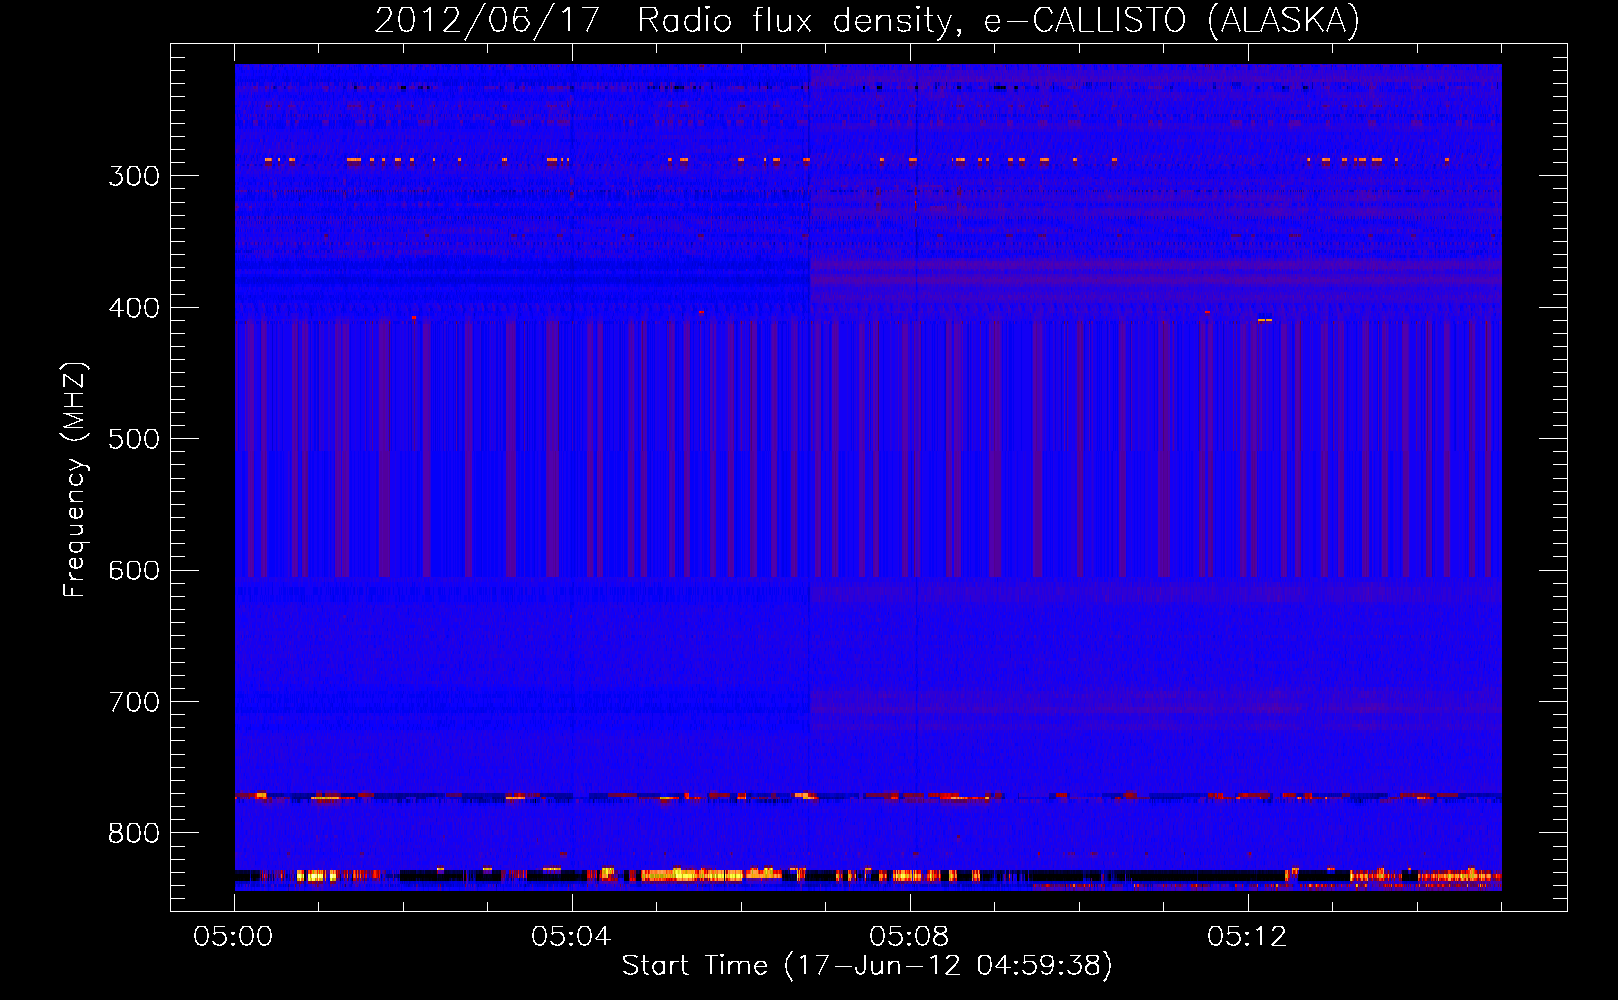Click the 400 frequency tick label
Viewport: 1618px width, 1000px height.
[x=134, y=308]
